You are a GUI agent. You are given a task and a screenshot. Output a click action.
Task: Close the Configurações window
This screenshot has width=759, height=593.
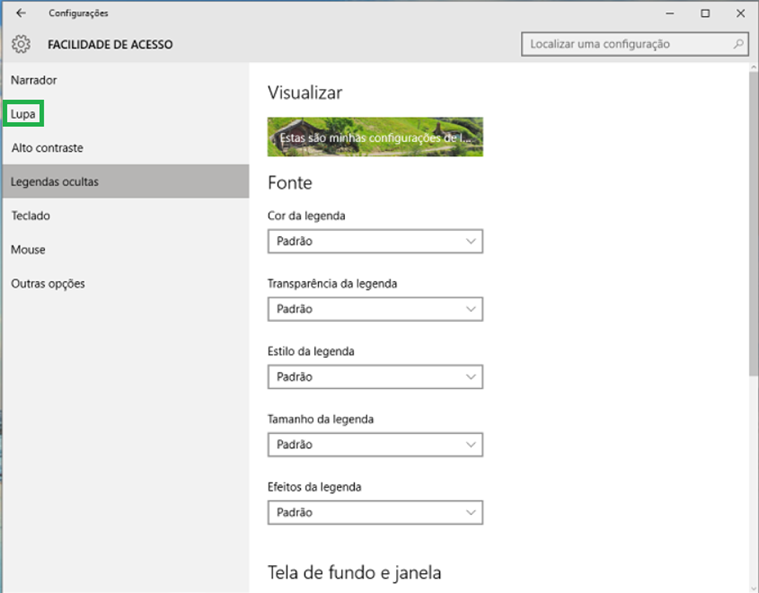coord(739,13)
